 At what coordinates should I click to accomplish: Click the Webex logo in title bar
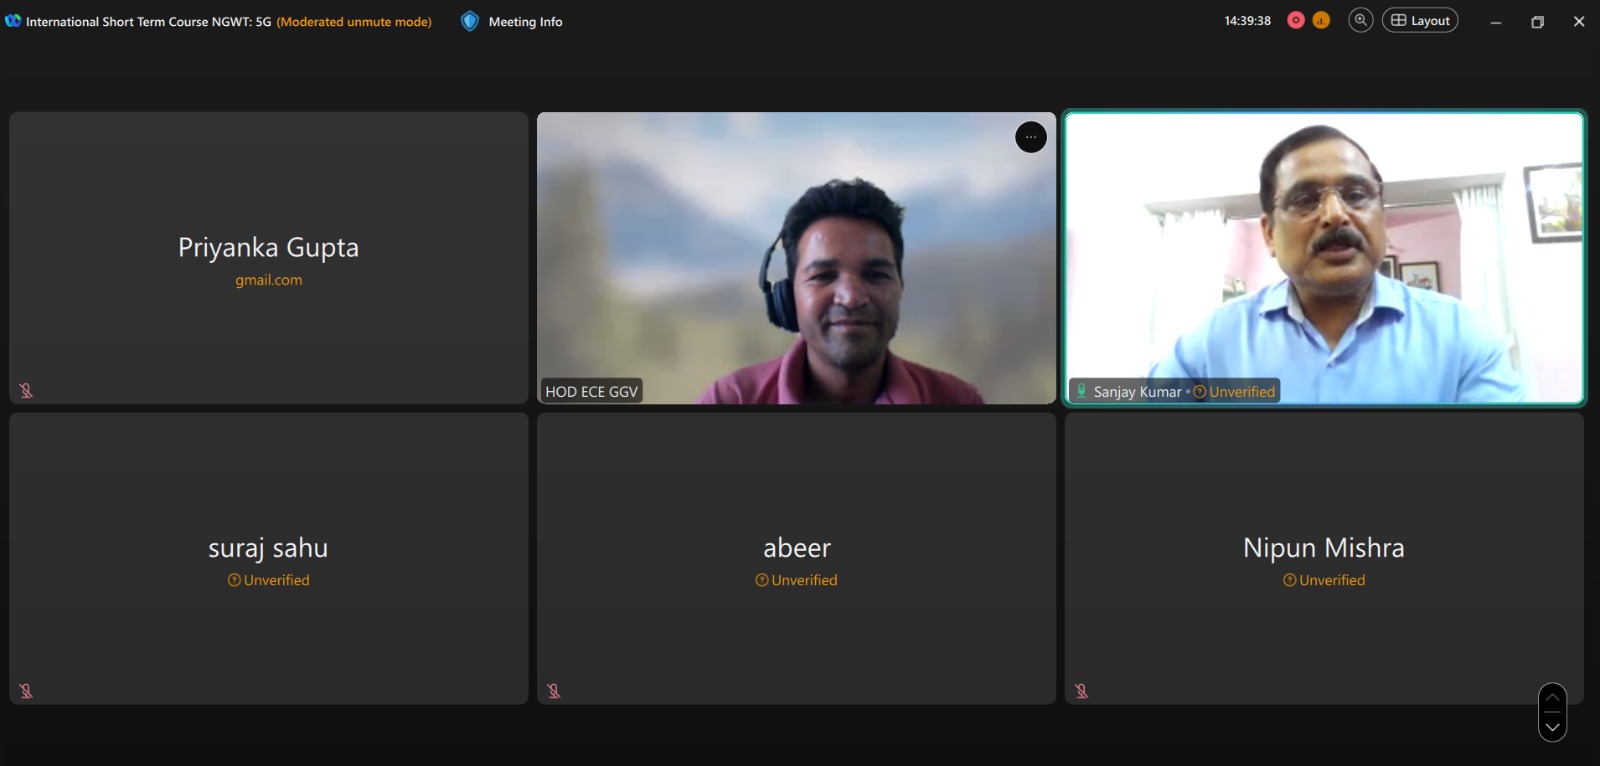point(13,20)
